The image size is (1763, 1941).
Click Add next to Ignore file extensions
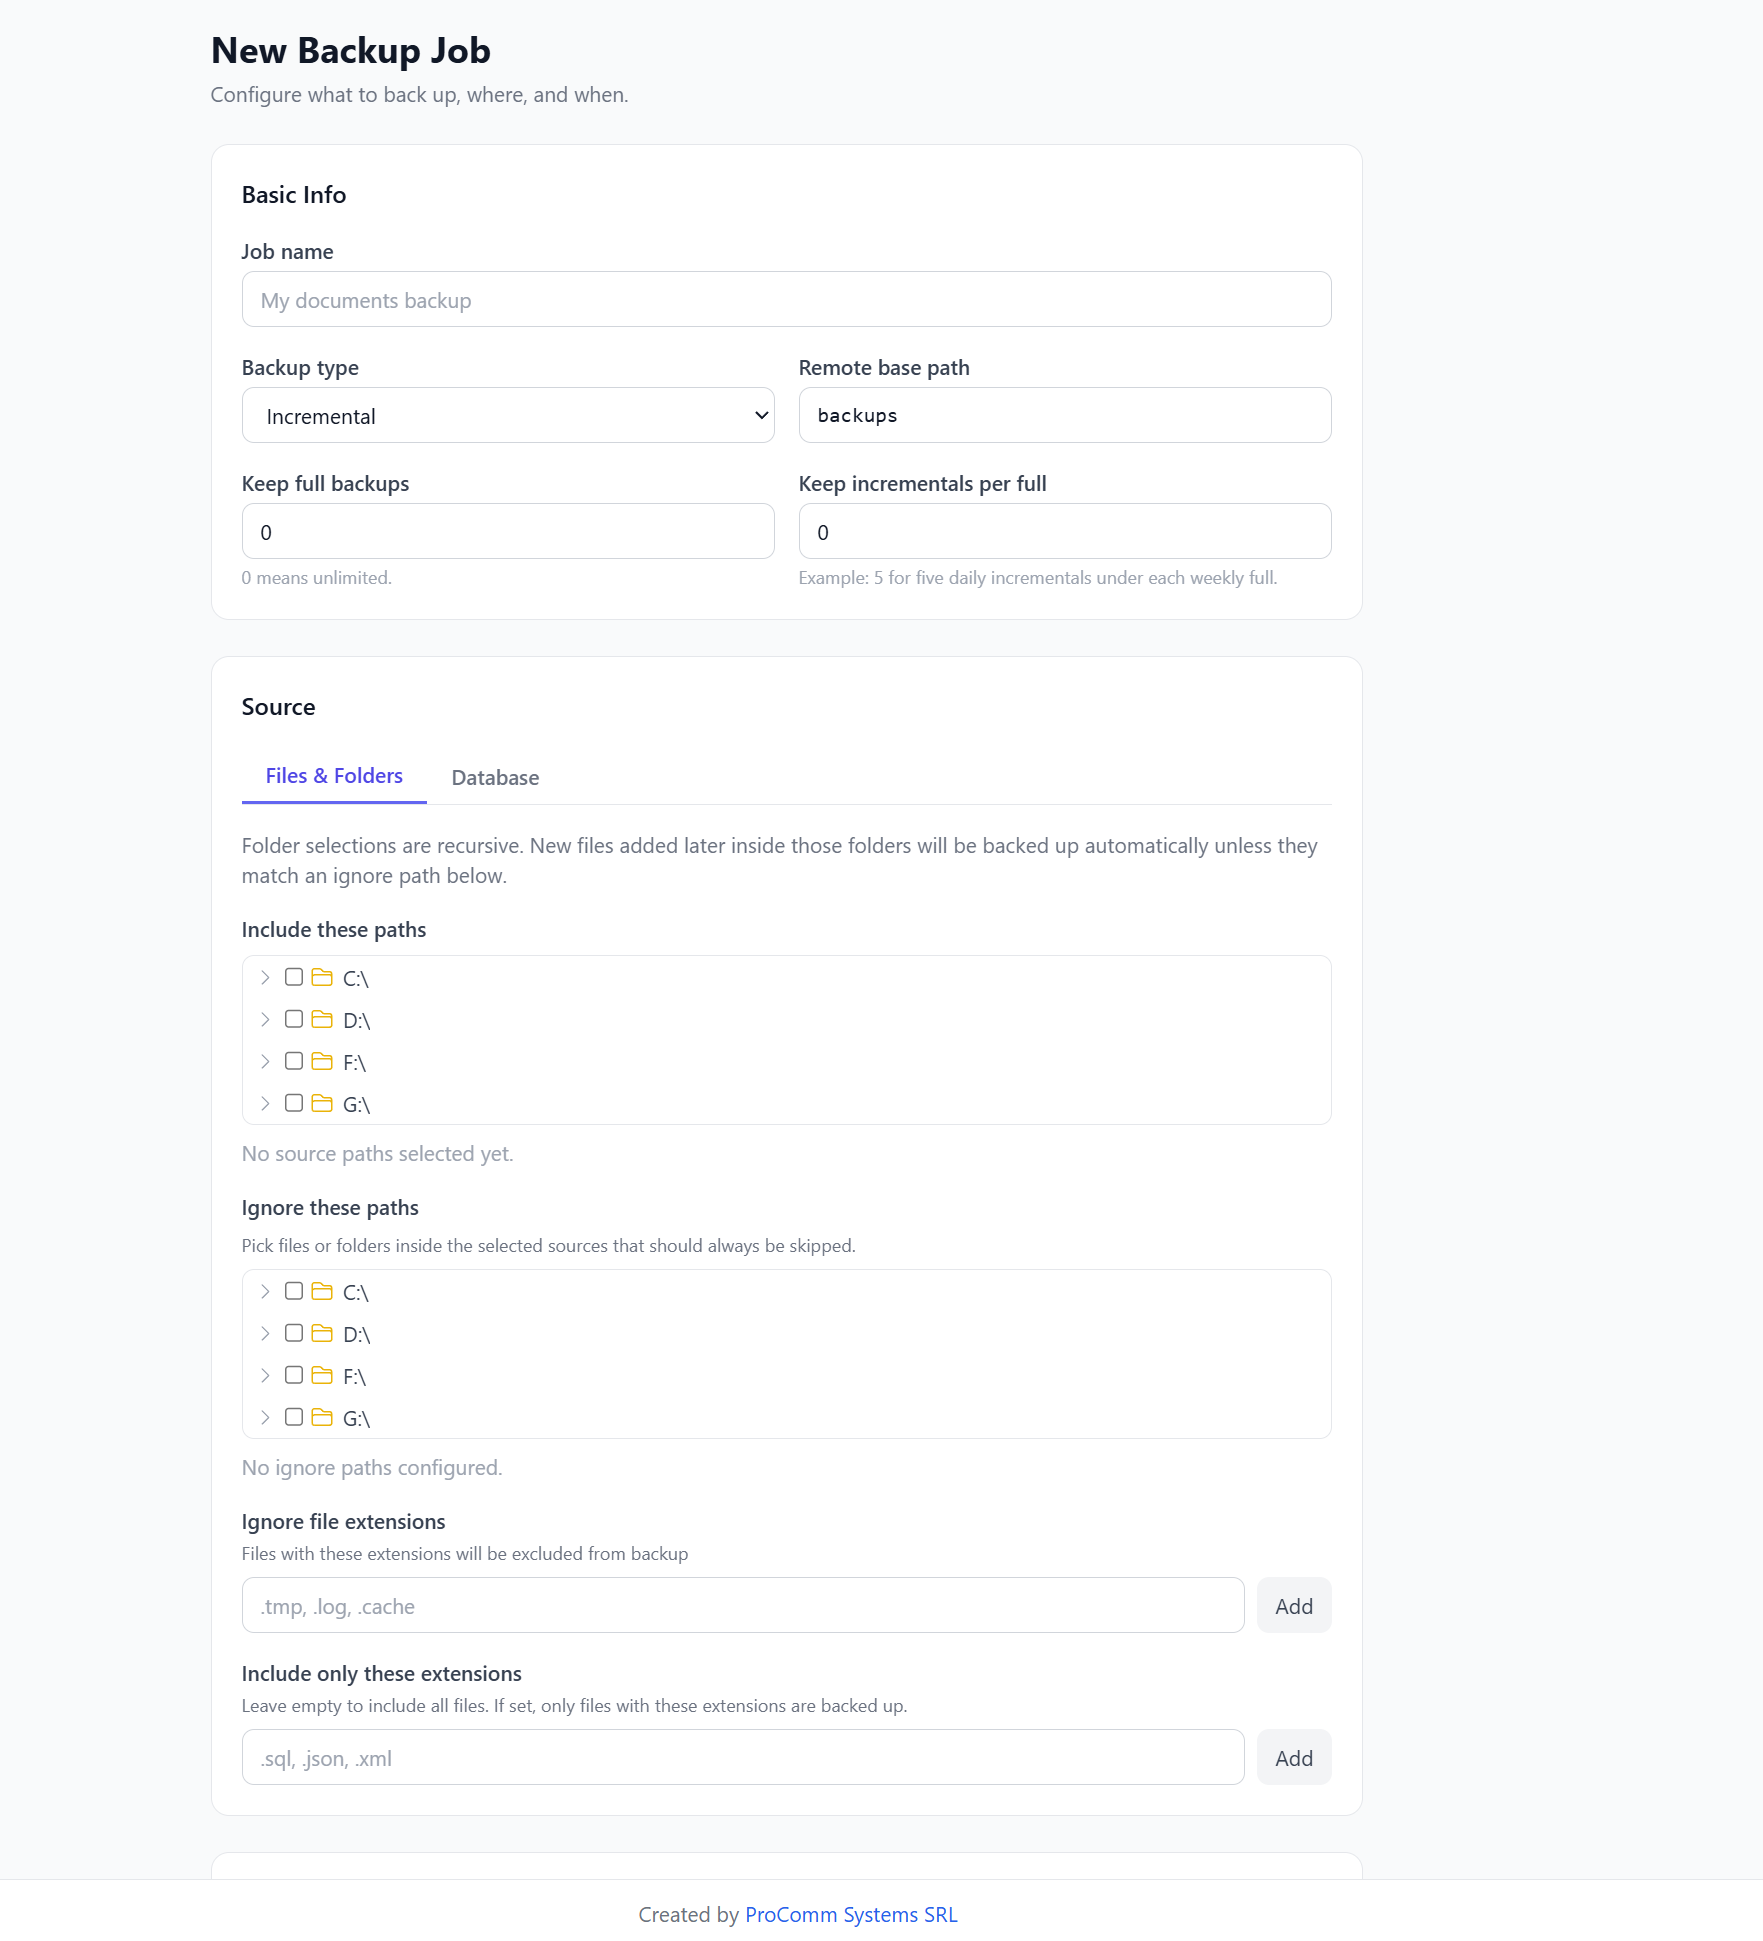pos(1294,1606)
